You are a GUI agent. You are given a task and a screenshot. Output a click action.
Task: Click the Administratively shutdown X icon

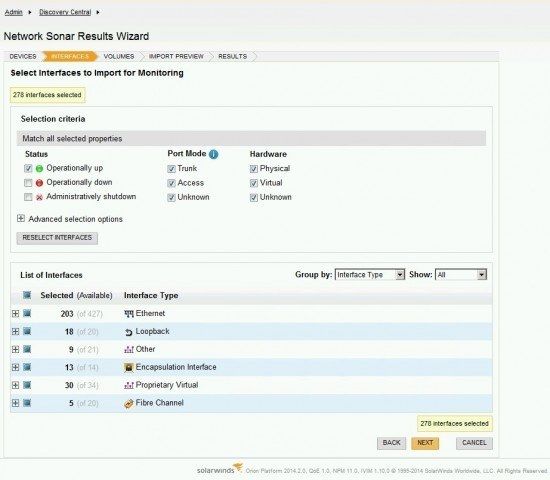(39, 197)
